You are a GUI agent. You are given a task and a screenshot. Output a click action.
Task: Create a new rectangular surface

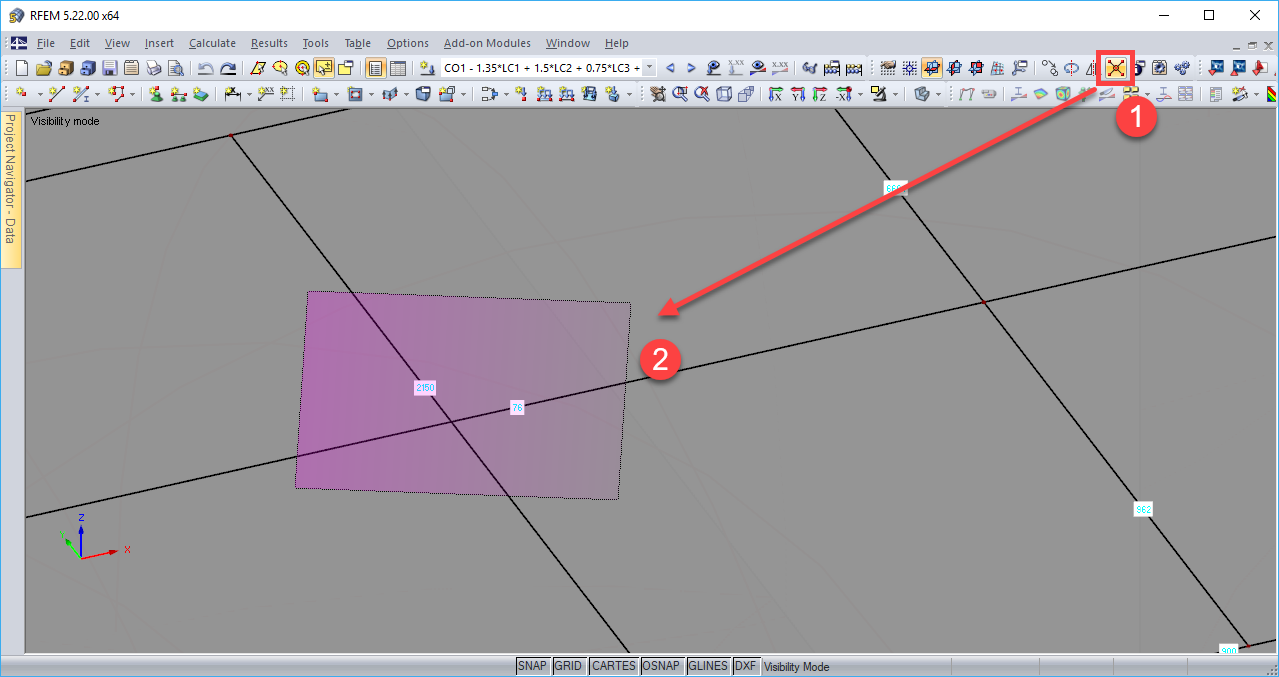click(318, 94)
